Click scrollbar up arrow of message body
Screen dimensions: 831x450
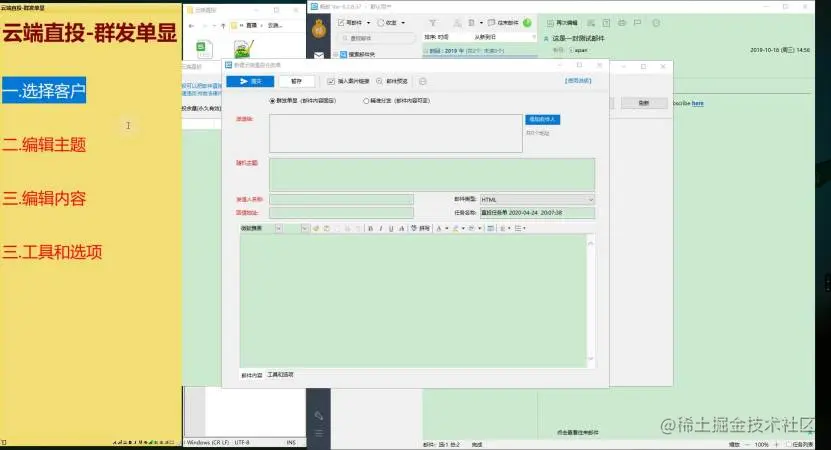point(591,242)
